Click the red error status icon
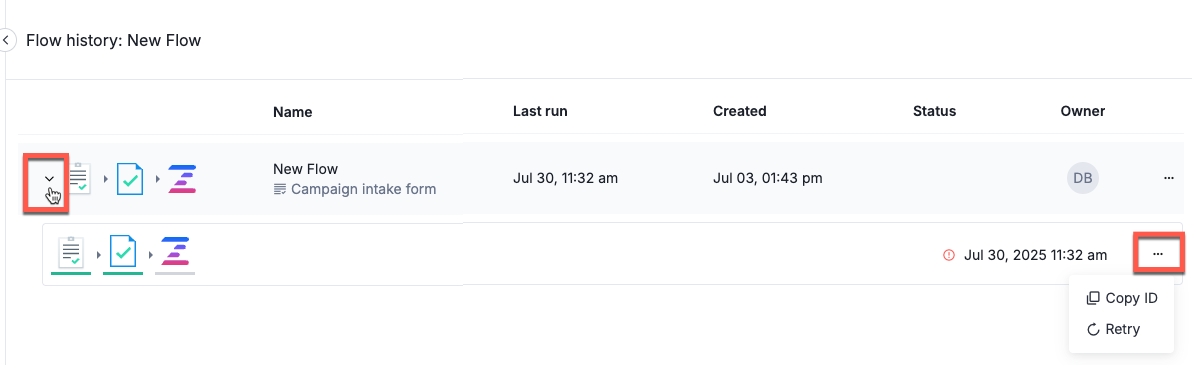This screenshot has width=1192, height=365. coord(949,256)
